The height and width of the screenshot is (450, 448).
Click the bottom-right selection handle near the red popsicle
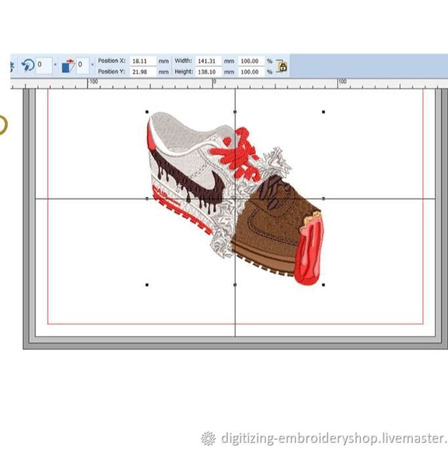(x=323, y=285)
